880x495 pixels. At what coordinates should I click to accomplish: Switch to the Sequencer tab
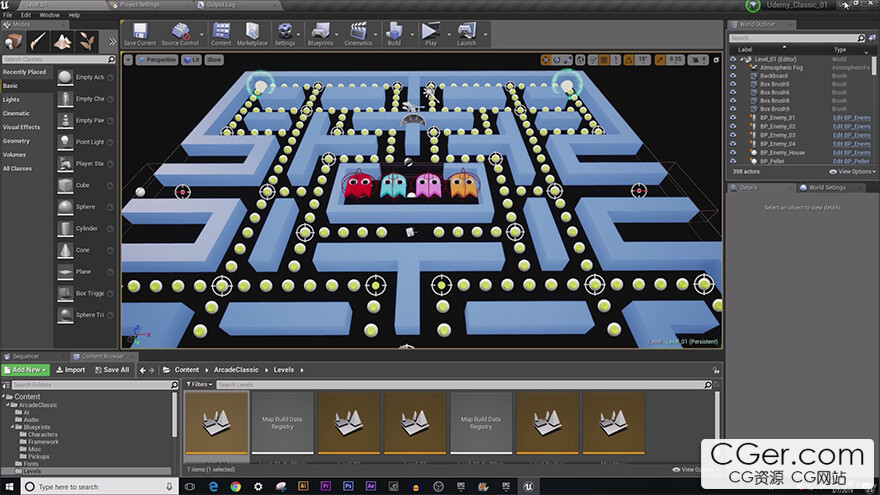(26, 356)
